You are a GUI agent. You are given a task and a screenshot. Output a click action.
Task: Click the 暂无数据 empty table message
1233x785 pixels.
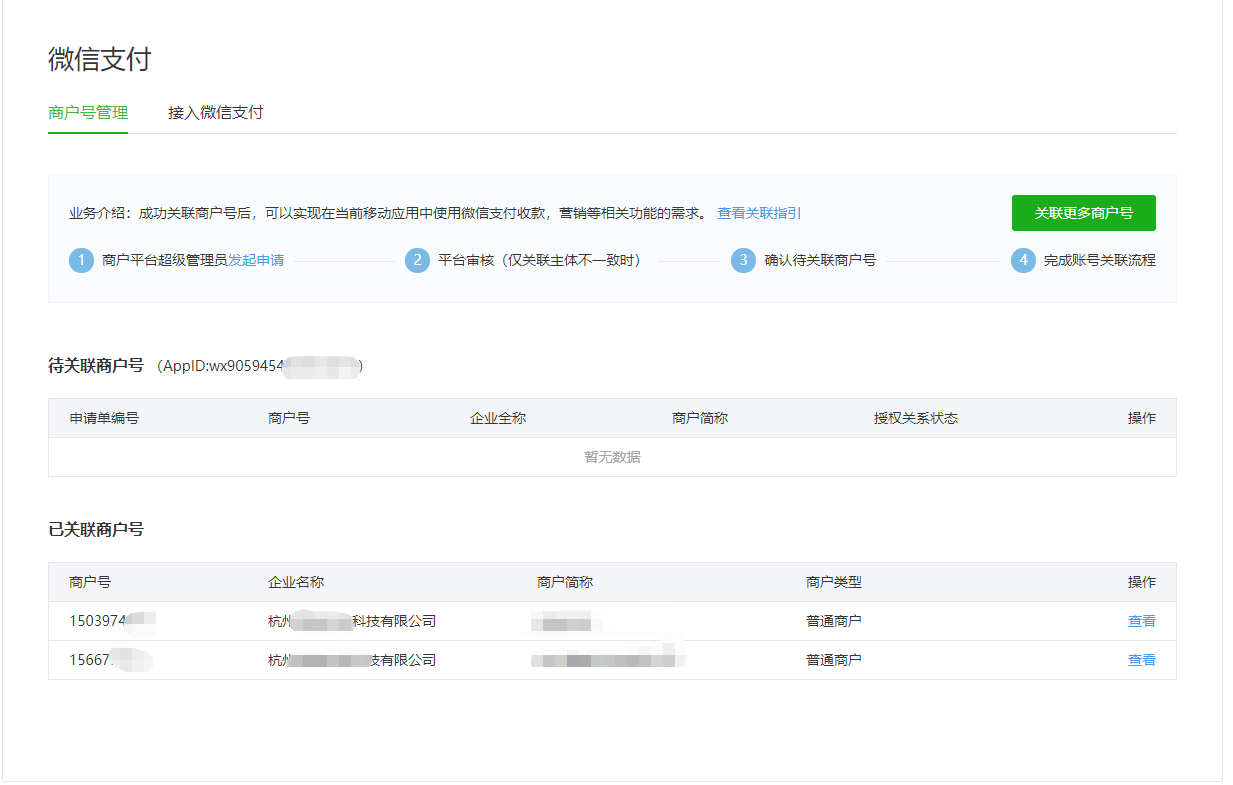click(612, 457)
